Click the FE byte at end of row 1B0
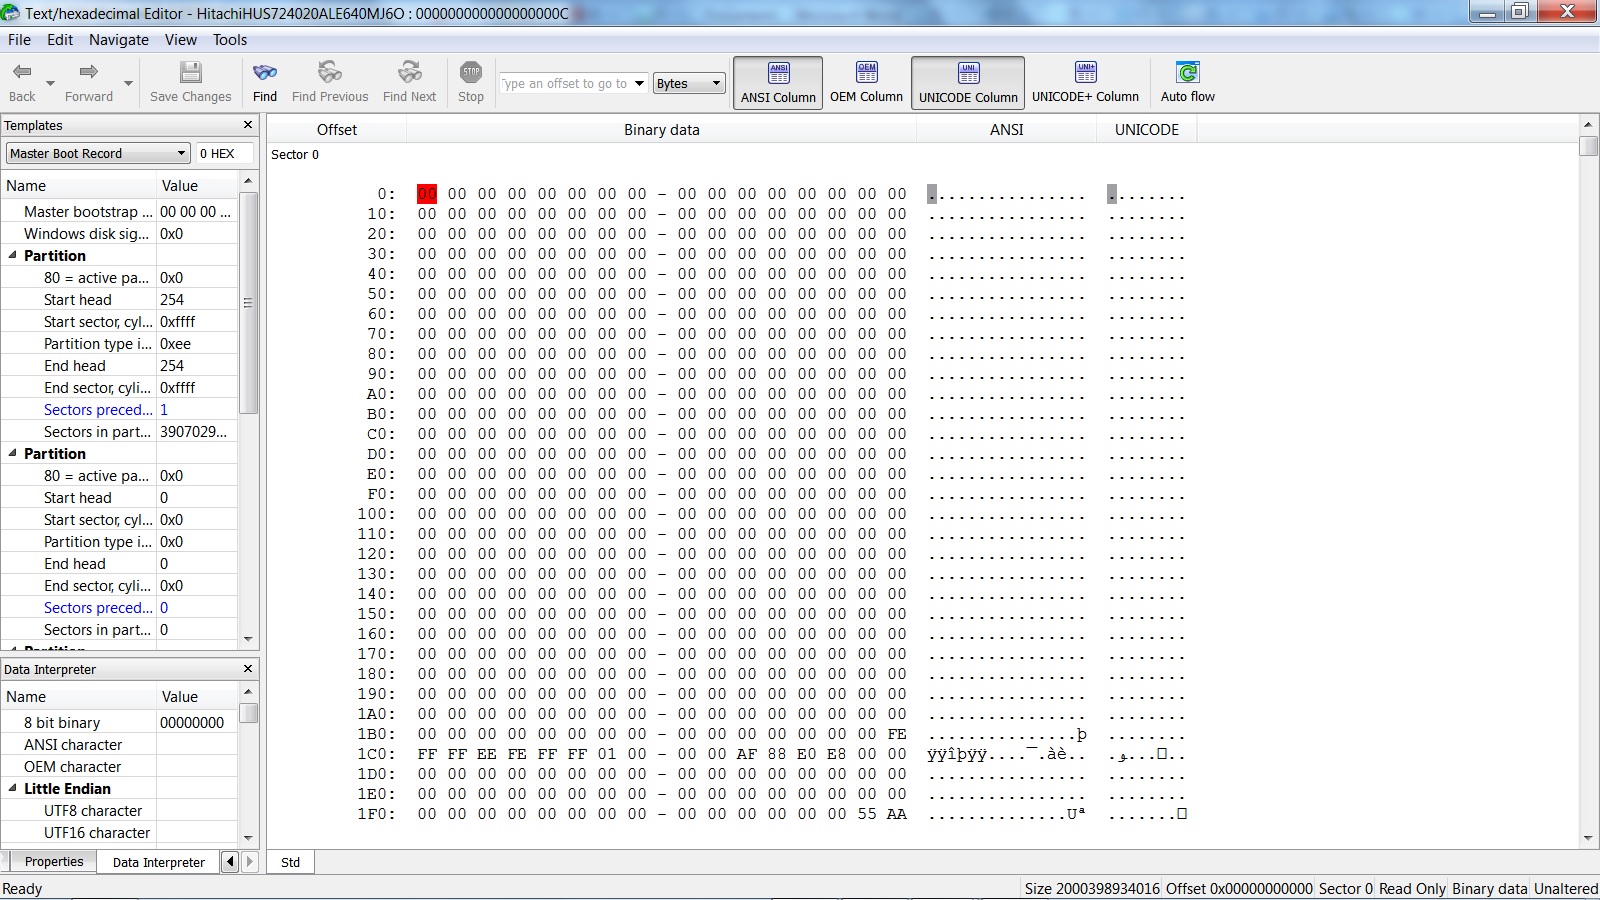 point(897,734)
